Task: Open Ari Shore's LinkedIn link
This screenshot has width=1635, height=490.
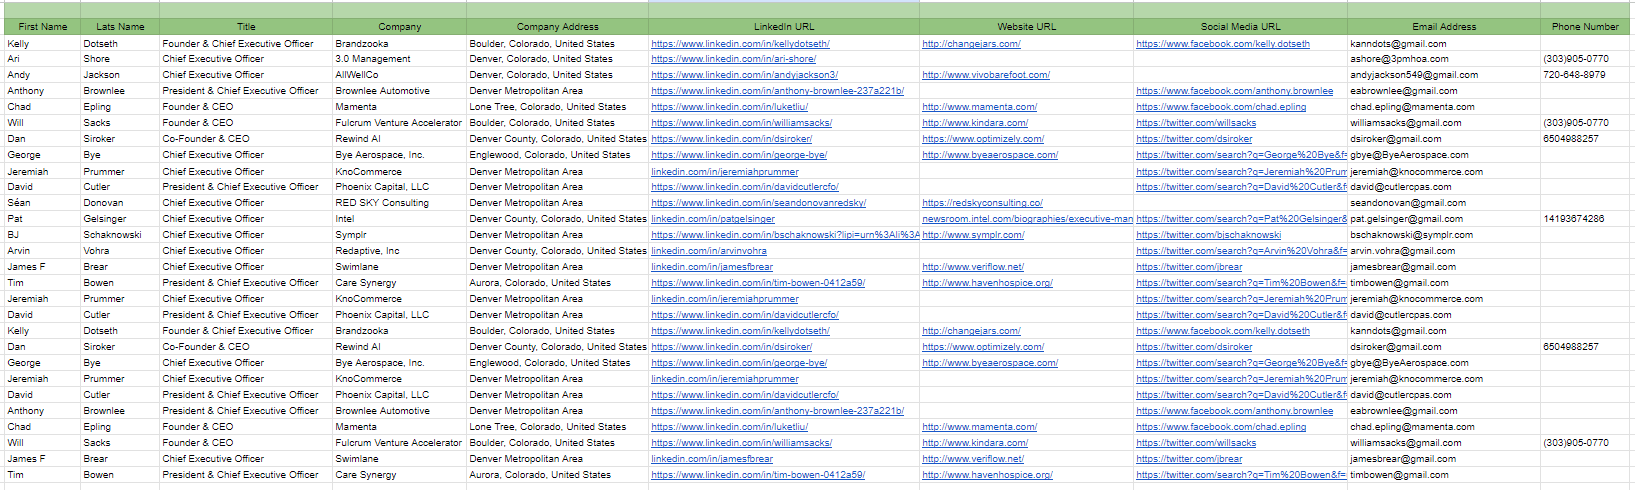Action: click(x=733, y=59)
